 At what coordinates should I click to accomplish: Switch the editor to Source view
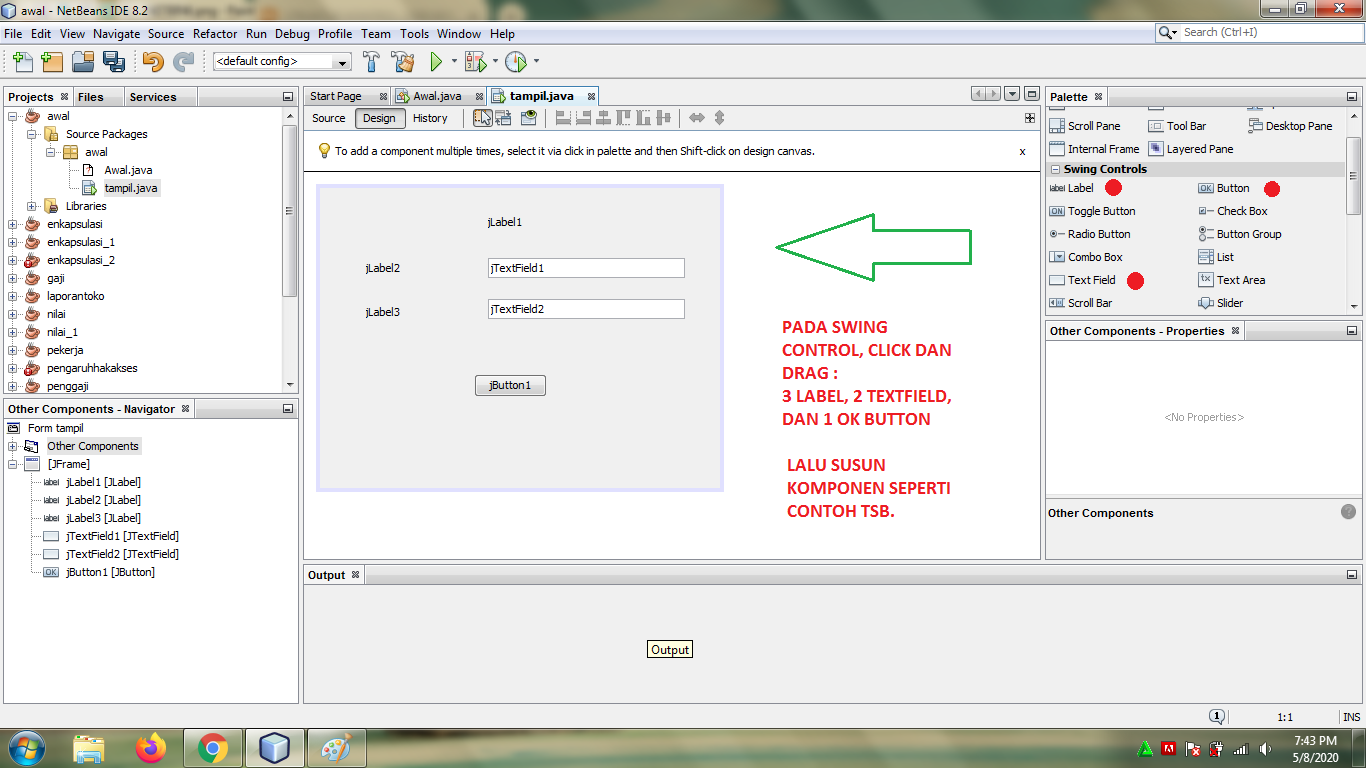click(x=328, y=117)
